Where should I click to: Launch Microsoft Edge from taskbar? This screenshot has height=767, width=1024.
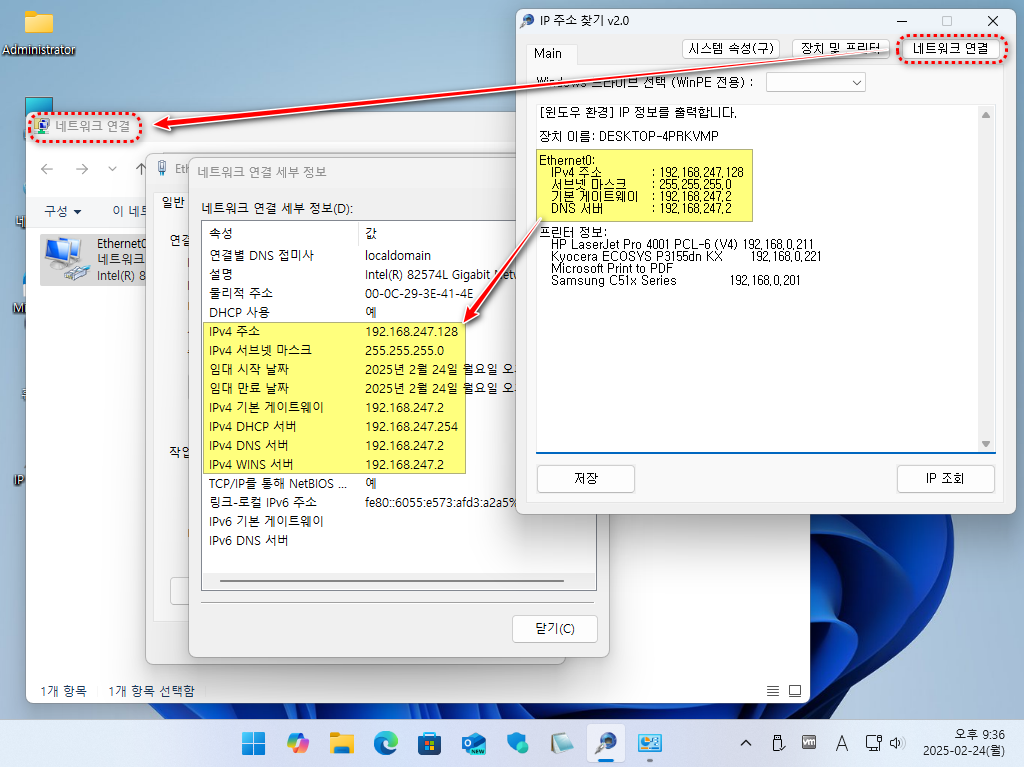(385, 743)
